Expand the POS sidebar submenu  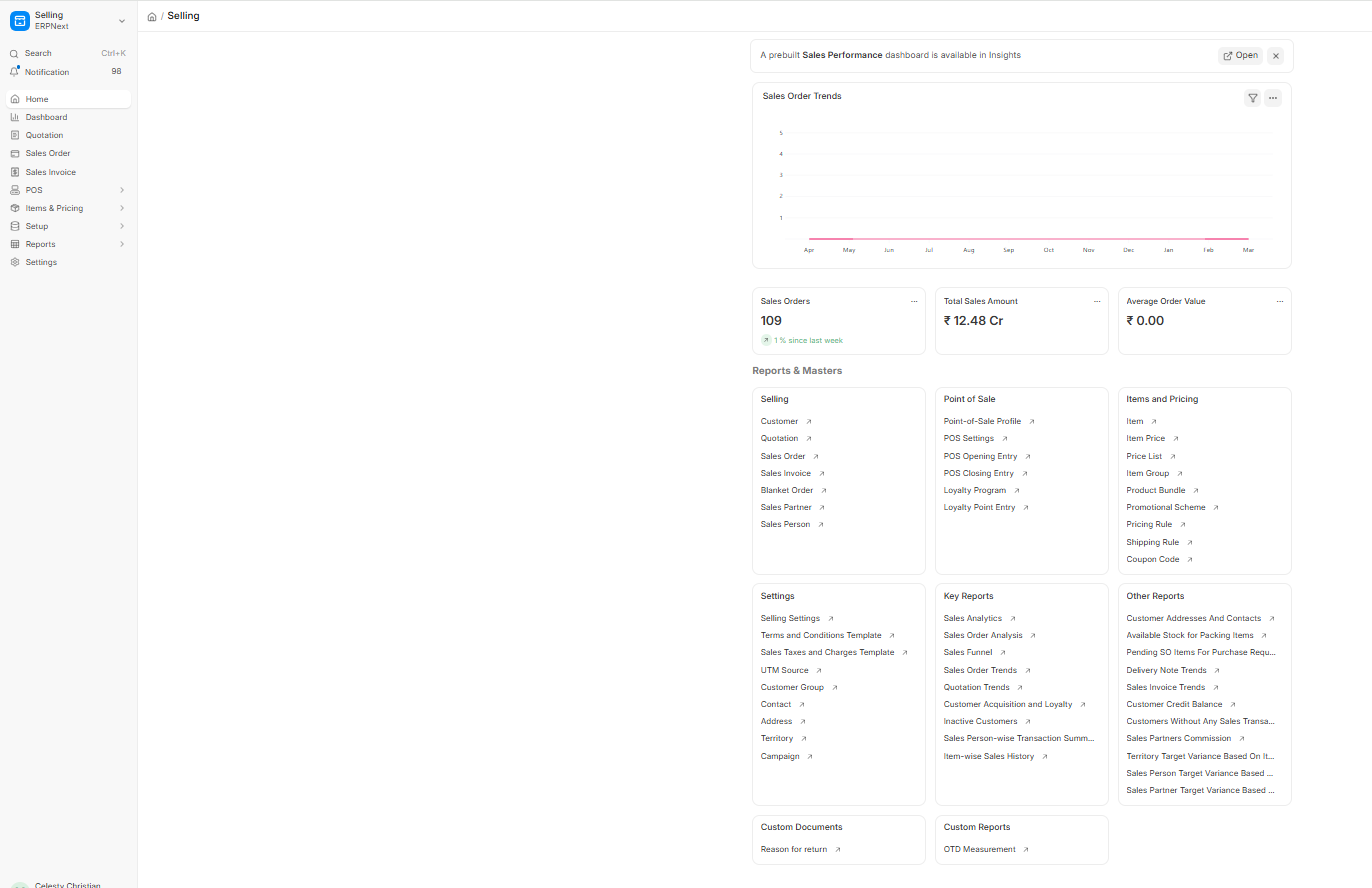pyautogui.click(x=122, y=190)
